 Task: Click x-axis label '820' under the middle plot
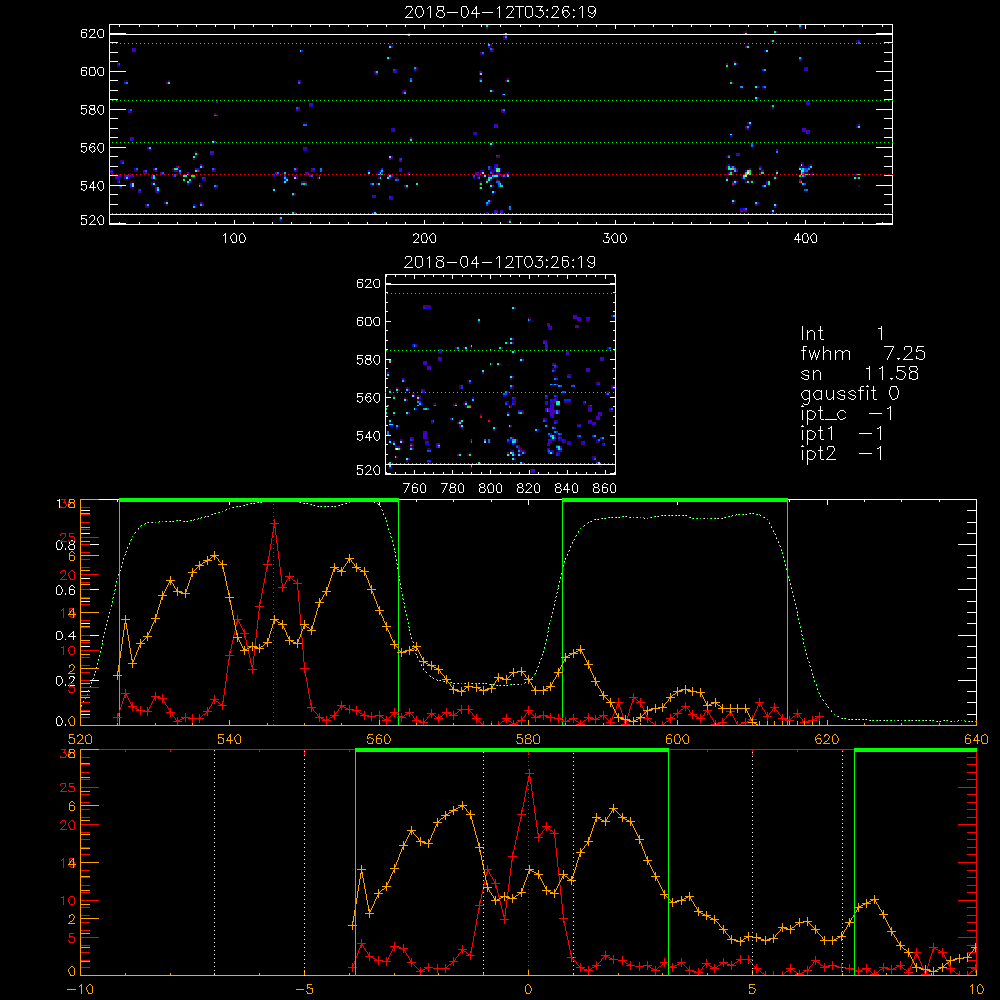pyautogui.click(x=528, y=489)
